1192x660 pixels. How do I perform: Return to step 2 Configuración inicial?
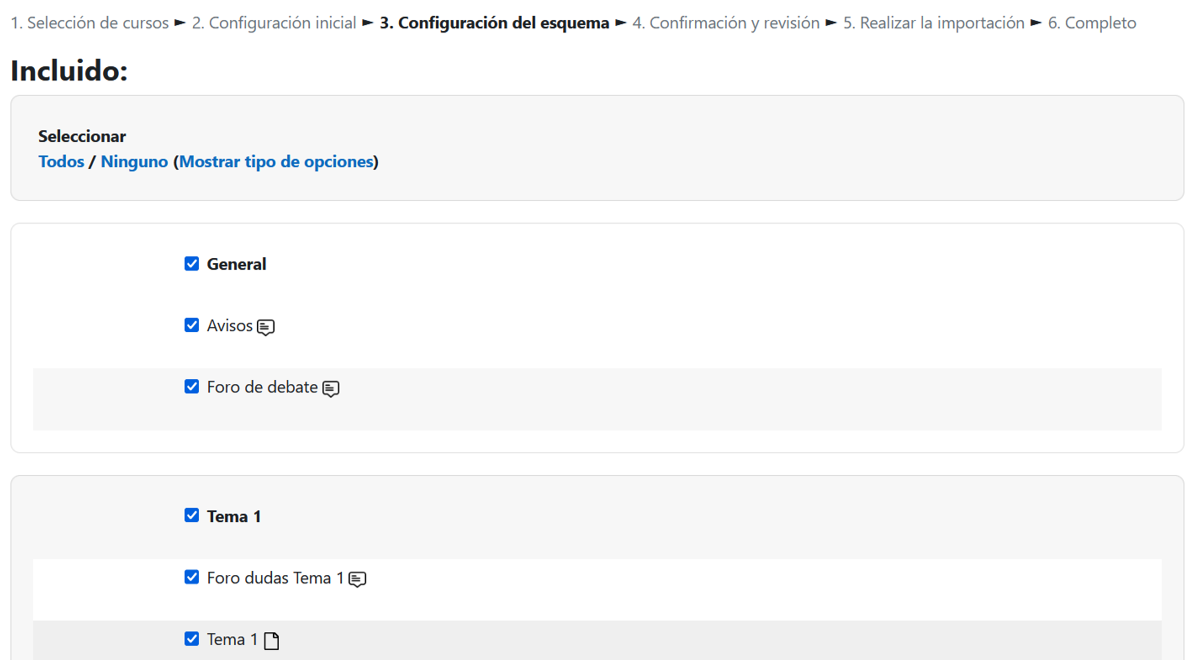(x=274, y=23)
